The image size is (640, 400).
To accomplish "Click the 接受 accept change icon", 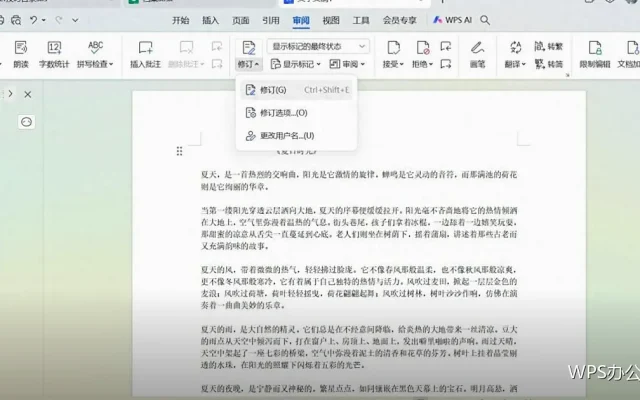I will 393,48.
